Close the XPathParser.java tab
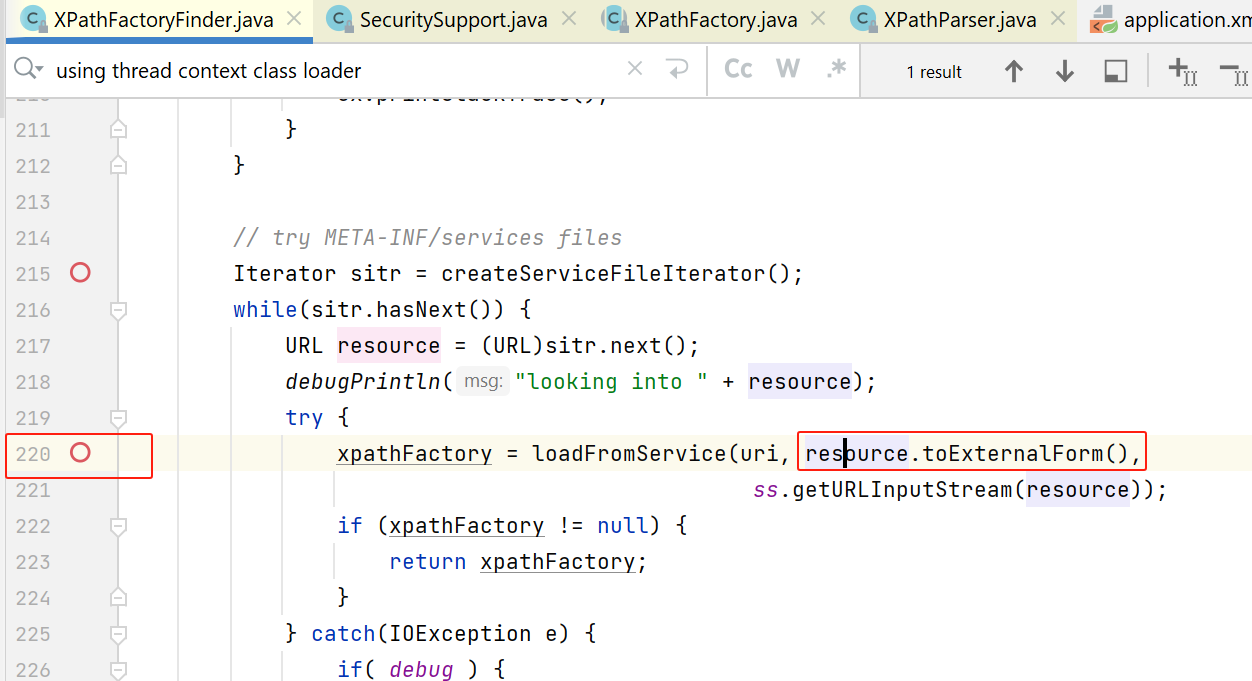 [1057, 19]
